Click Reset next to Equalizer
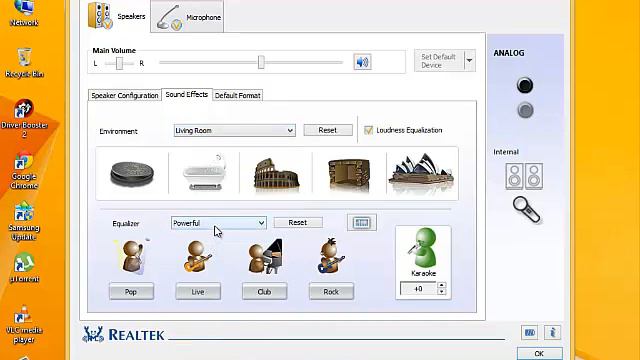 [x=298, y=222]
